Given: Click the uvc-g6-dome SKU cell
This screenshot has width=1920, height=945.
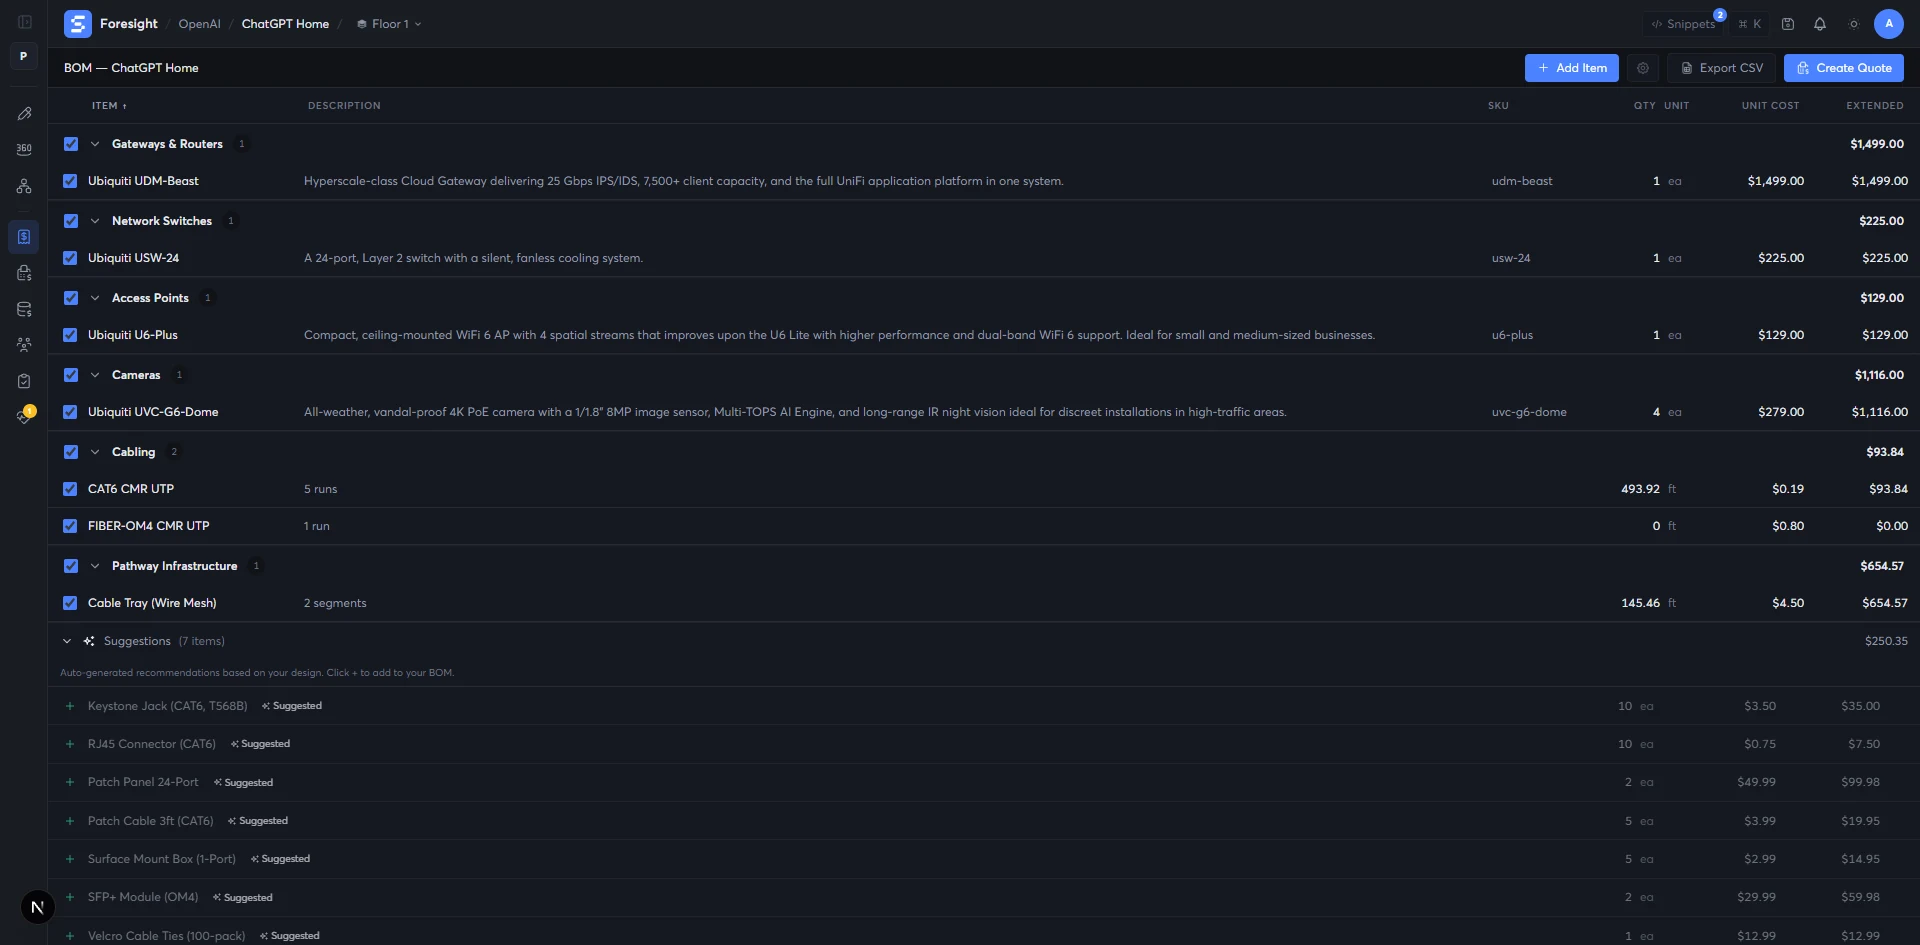Looking at the screenshot, I should 1529,412.
